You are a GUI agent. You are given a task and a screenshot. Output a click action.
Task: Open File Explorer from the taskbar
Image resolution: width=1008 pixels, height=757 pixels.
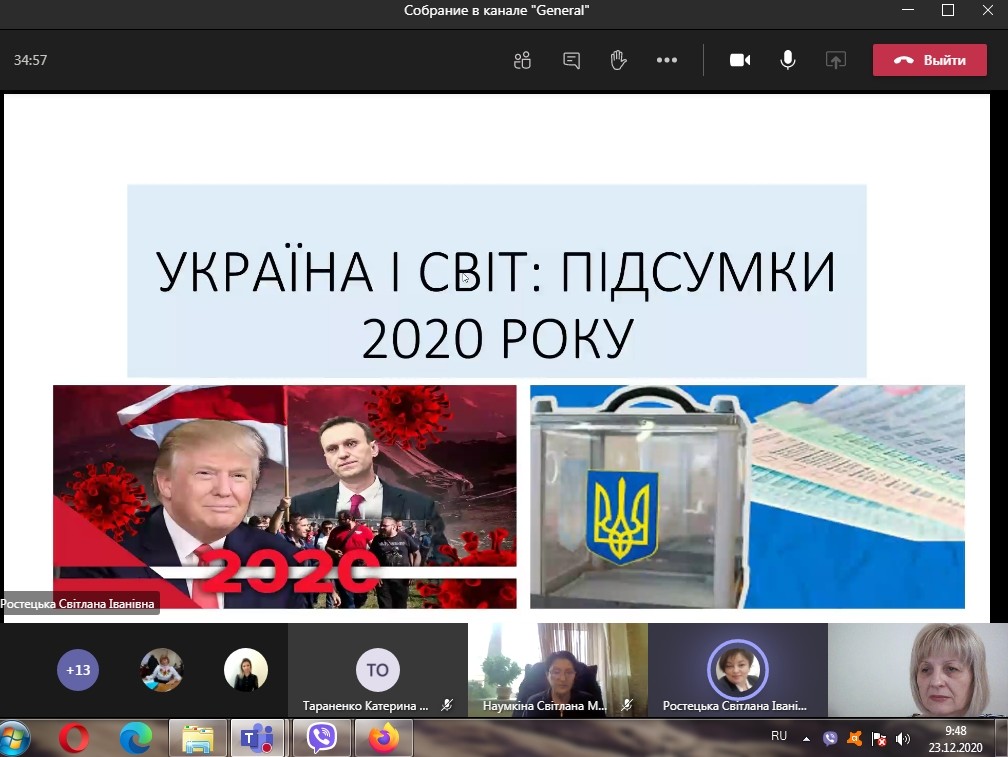coord(198,738)
